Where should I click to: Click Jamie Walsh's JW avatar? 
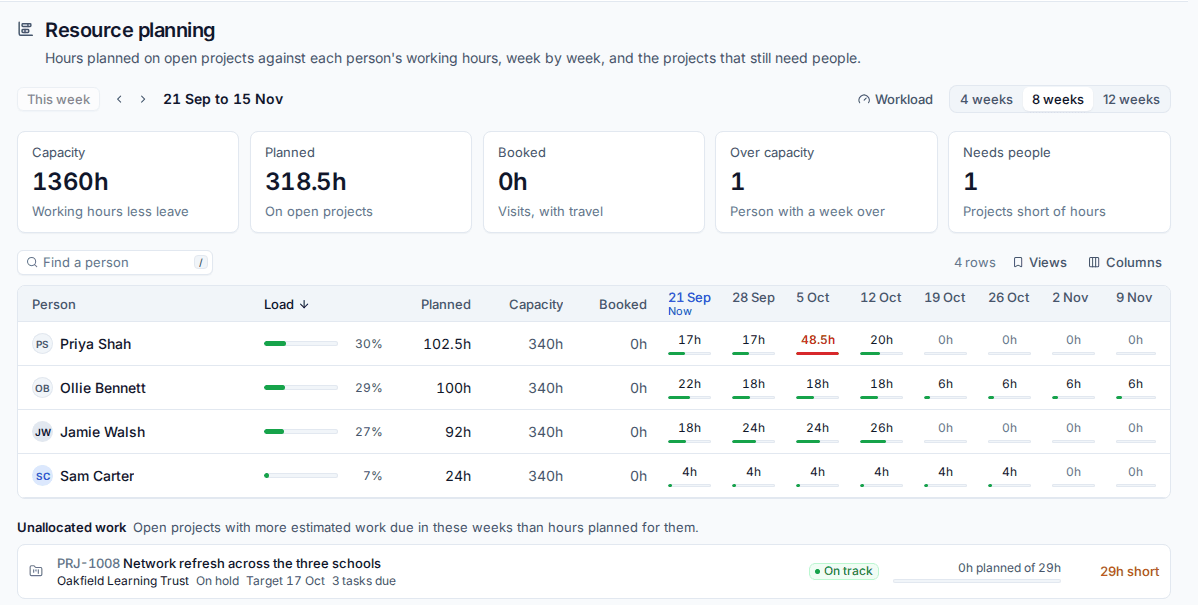pyautogui.click(x=42, y=432)
